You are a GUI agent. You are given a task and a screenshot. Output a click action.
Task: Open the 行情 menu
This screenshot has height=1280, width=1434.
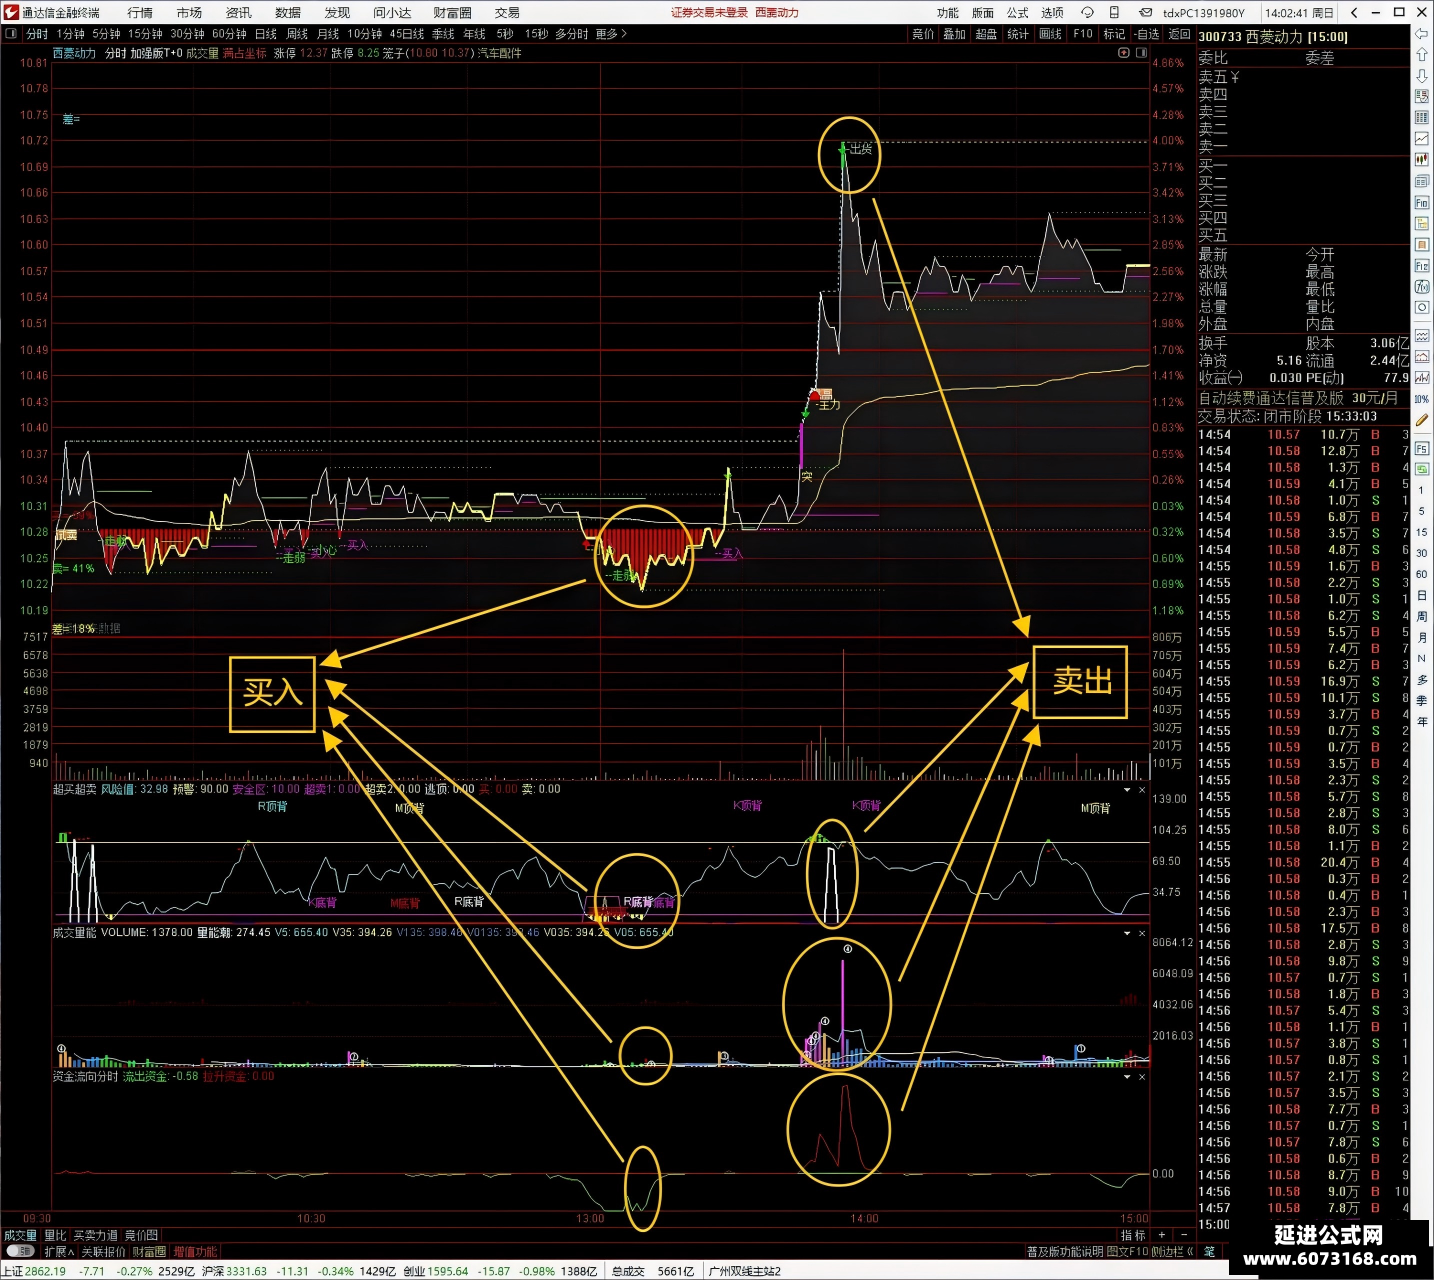coord(140,13)
